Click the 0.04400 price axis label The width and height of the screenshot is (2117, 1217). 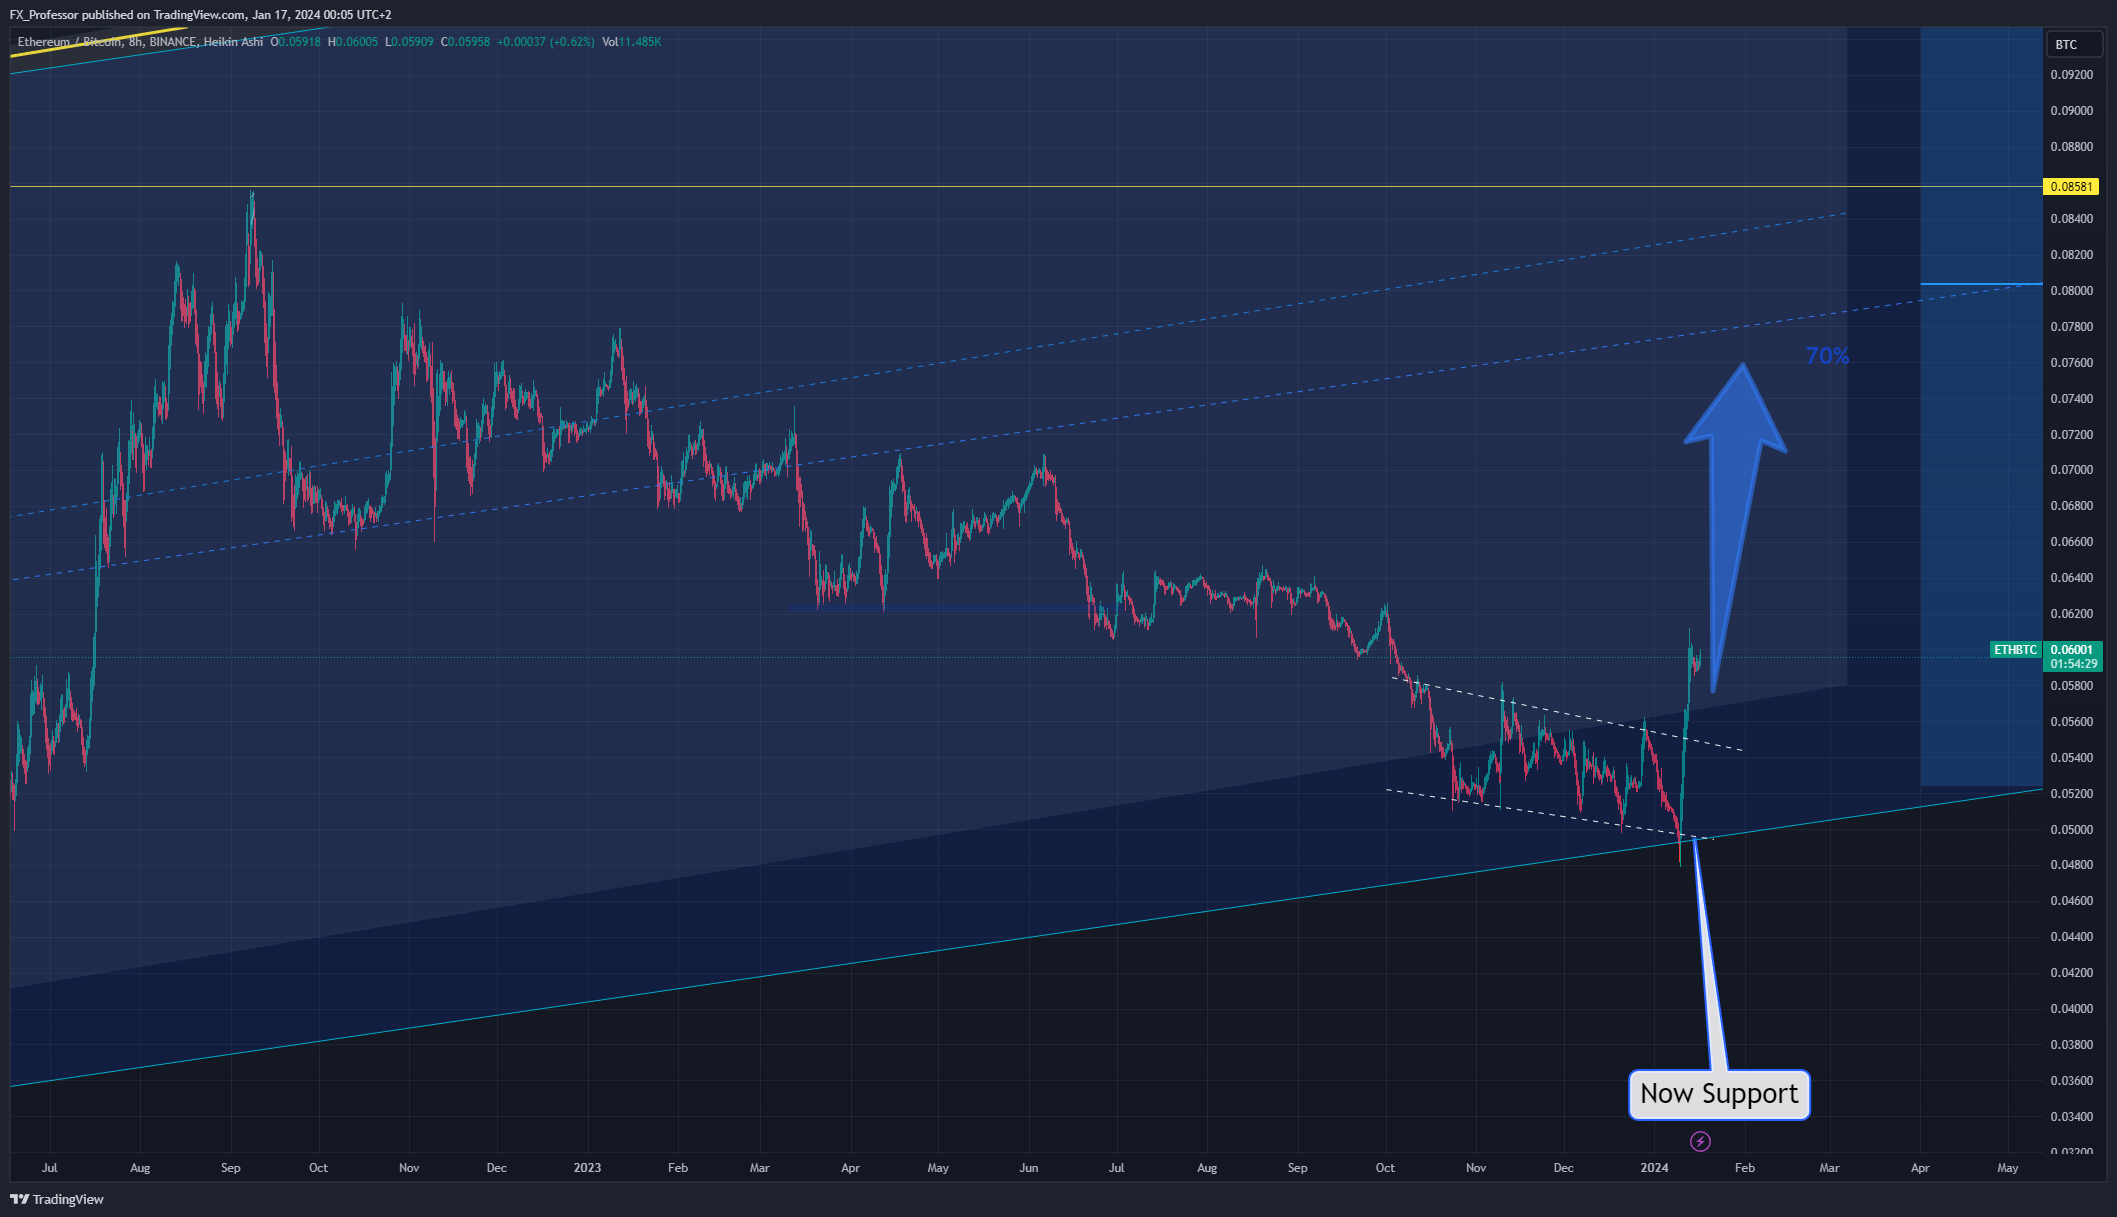tap(2071, 937)
